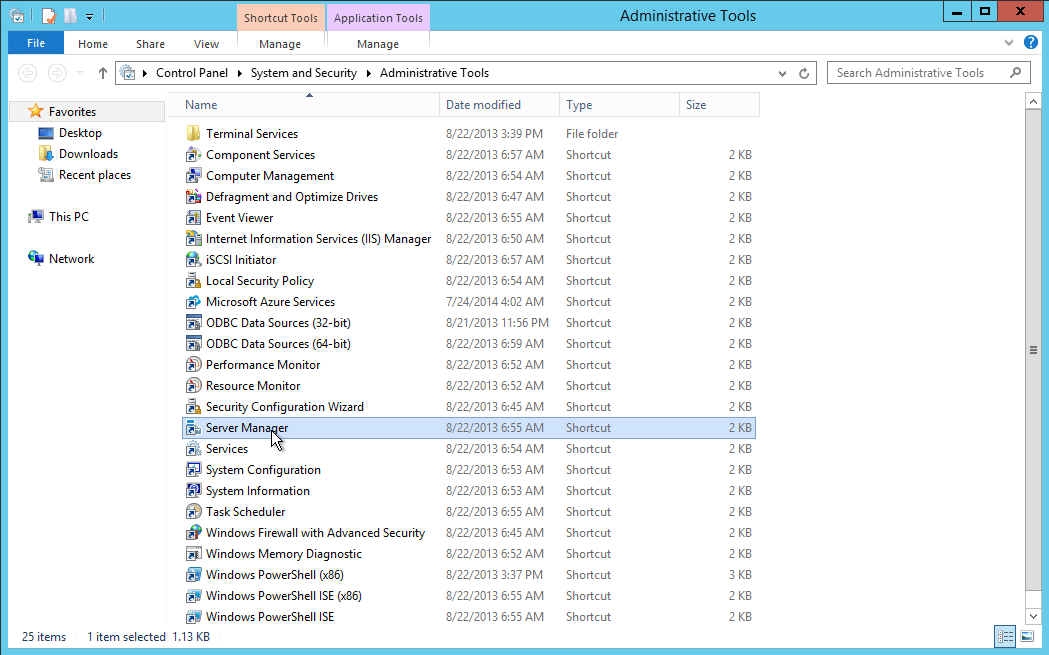Click the Computer Management shortcut icon
Screen dimensions: 1049x655
pos(193,176)
